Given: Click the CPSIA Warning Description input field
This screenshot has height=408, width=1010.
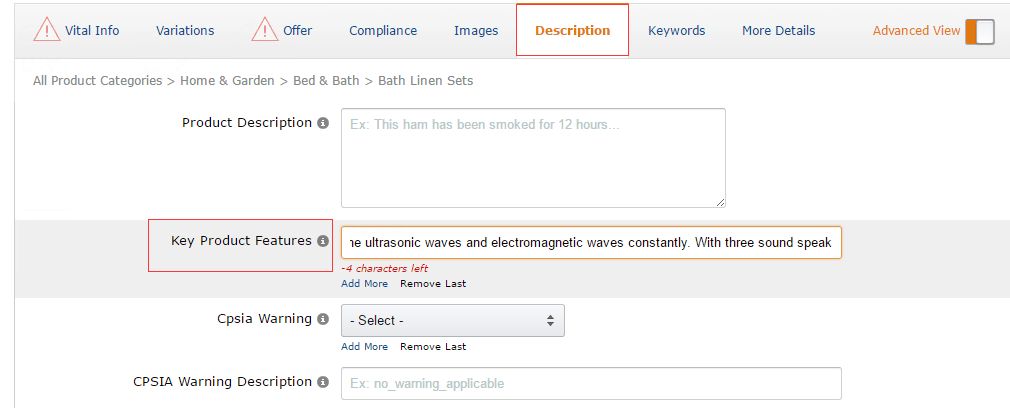Looking at the screenshot, I should pyautogui.click(x=590, y=384).
